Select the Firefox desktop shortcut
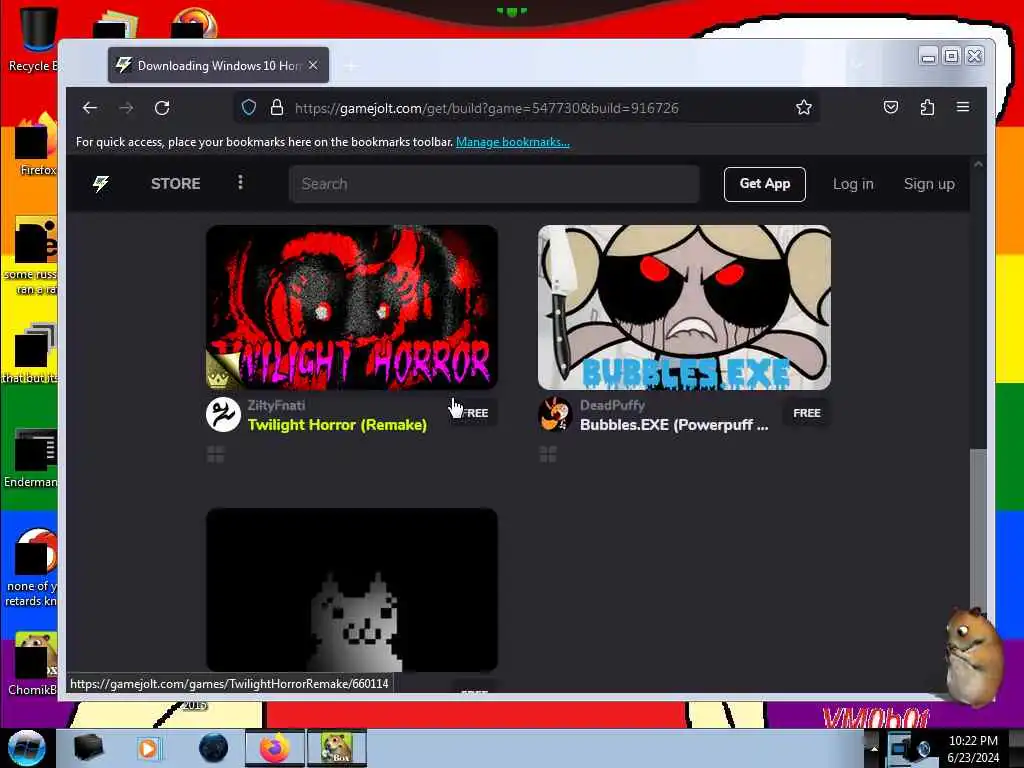The image size is (1024, 768). coord(37,144)
